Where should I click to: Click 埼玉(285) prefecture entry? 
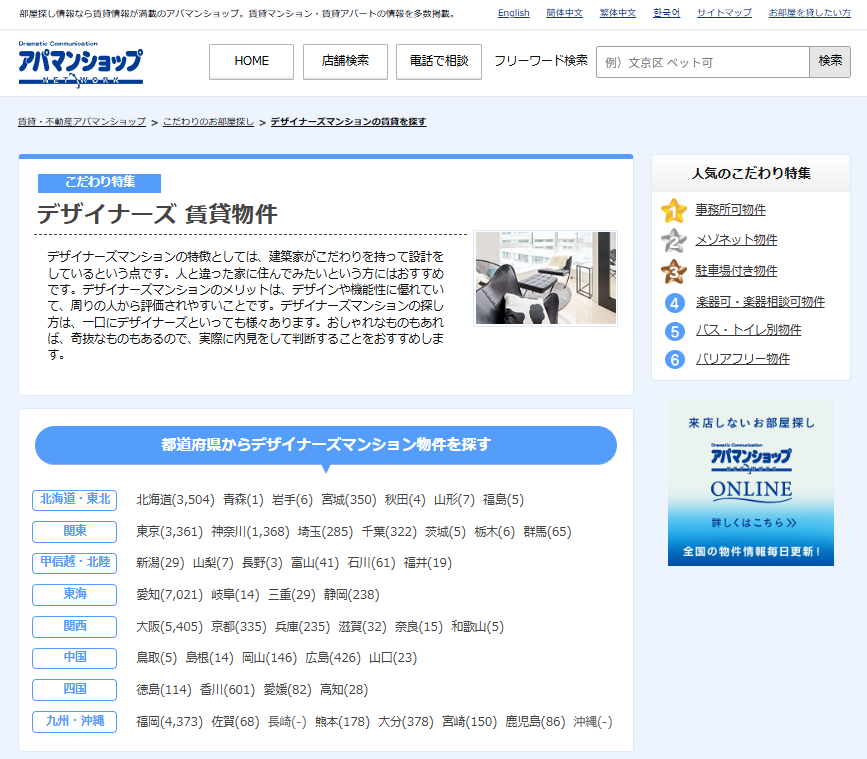[325, 532]
